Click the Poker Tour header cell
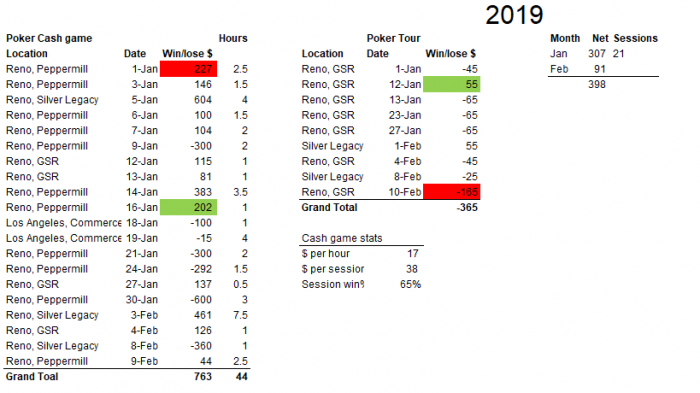 point(393,38)
